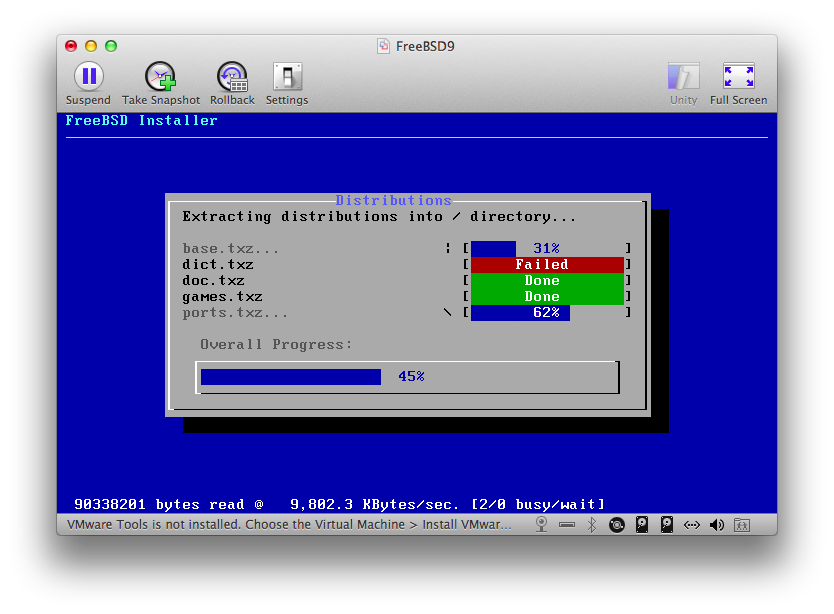
Task: Click the ports.txz progress bar
Action: tap(547, 312)
